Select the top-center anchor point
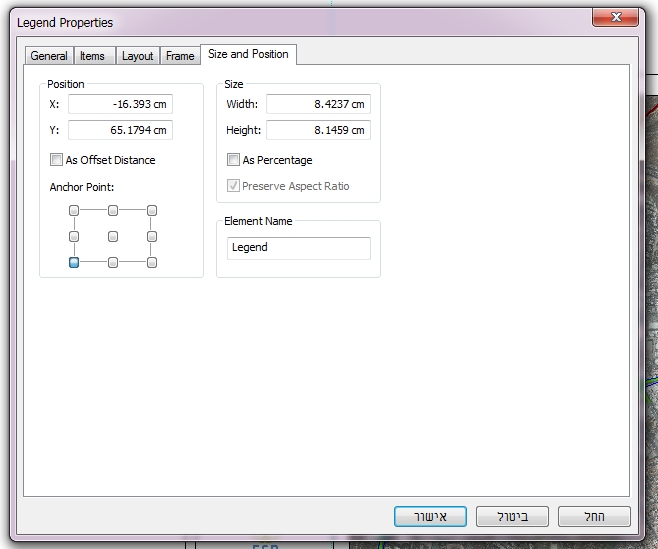The width and height of the screenshot is (658, 549). 113,210
